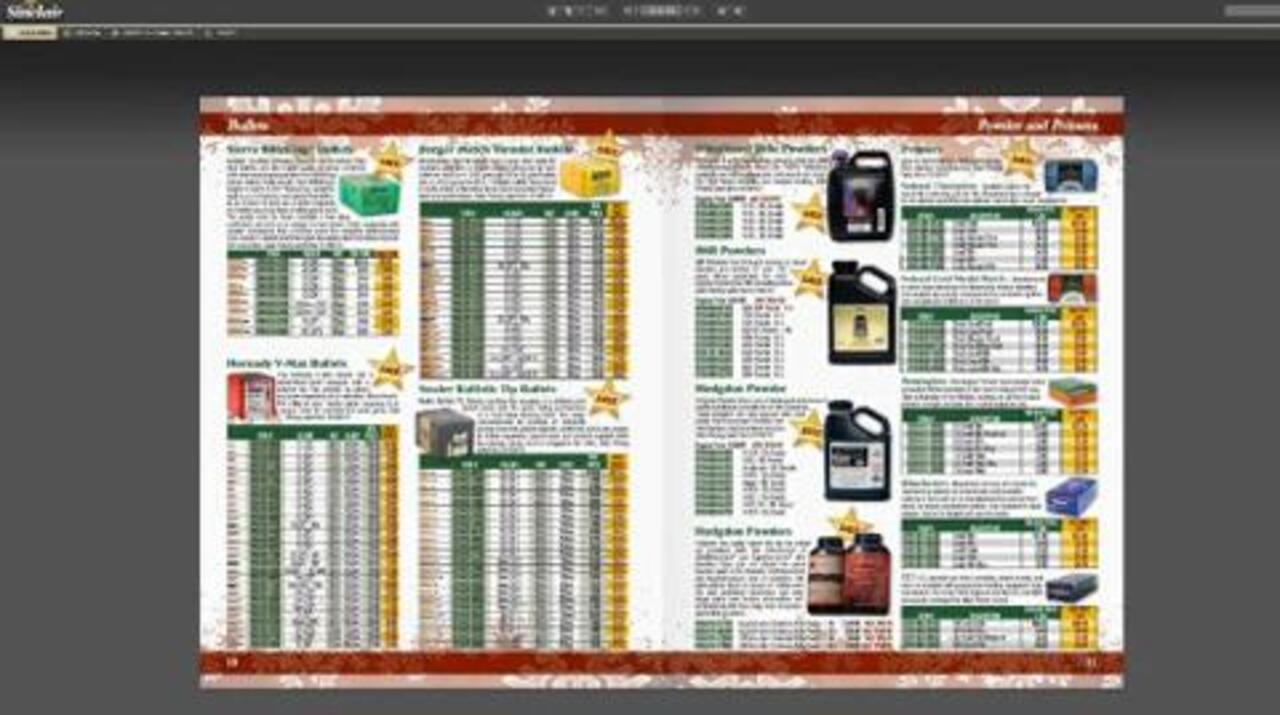
Task: Open the green and orange primer box image
Action: [x=1072, y=391]
